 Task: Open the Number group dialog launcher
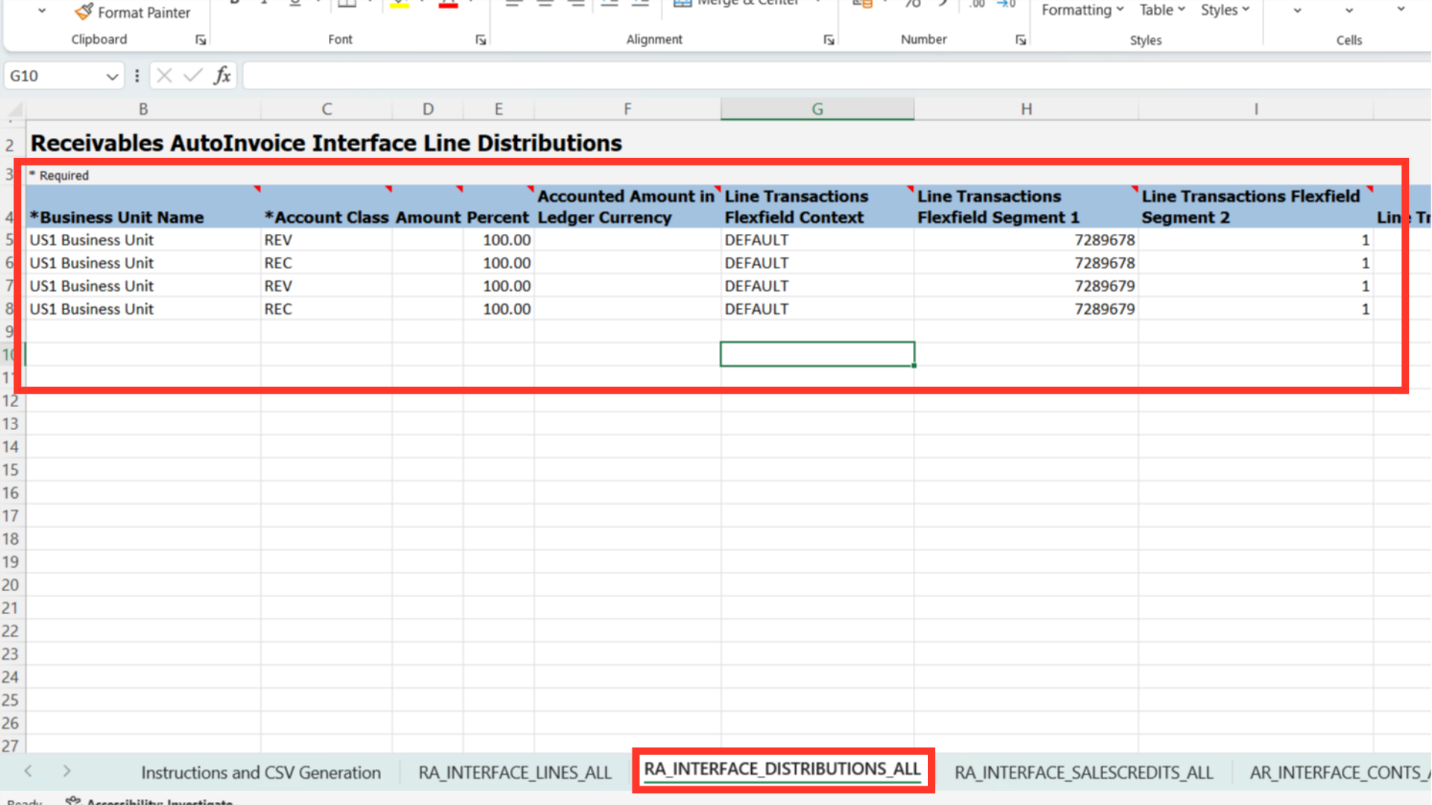pos(1020,40)
